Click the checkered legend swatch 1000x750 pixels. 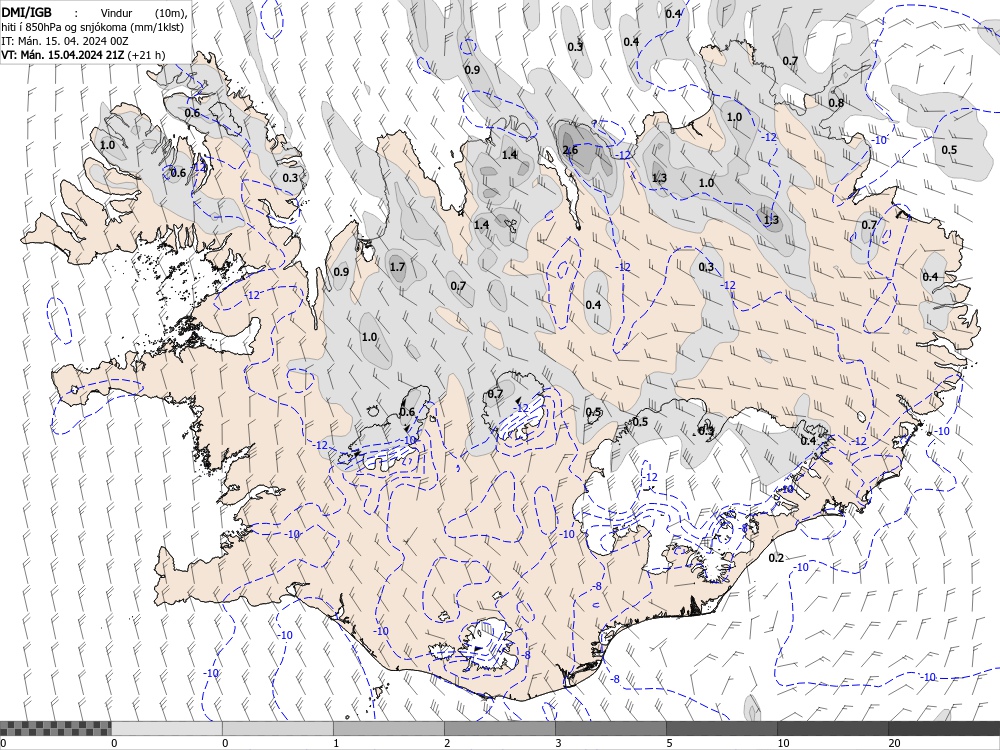[x=55, y=728]
